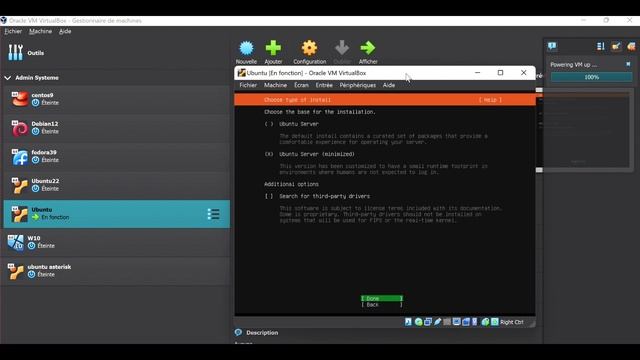The width and height of the screenshot is (640, 360).
Task: Click the rightmost notification panel icon
Action: [631, 47]
